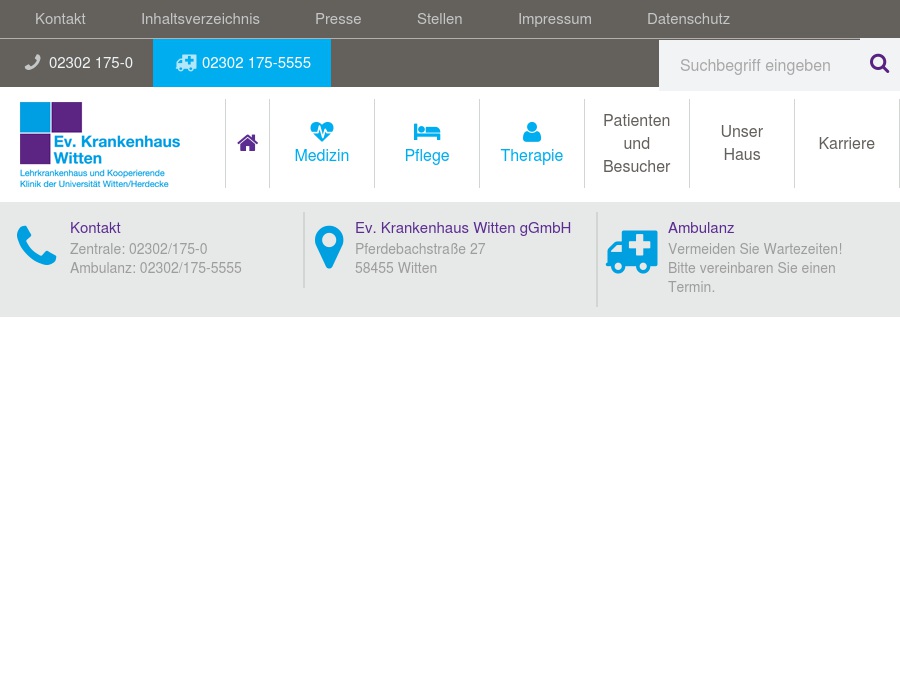This screenshot has width=900, height=700.
Task: Open the Unser Haus menu
Action: click(x=742, y=143)
